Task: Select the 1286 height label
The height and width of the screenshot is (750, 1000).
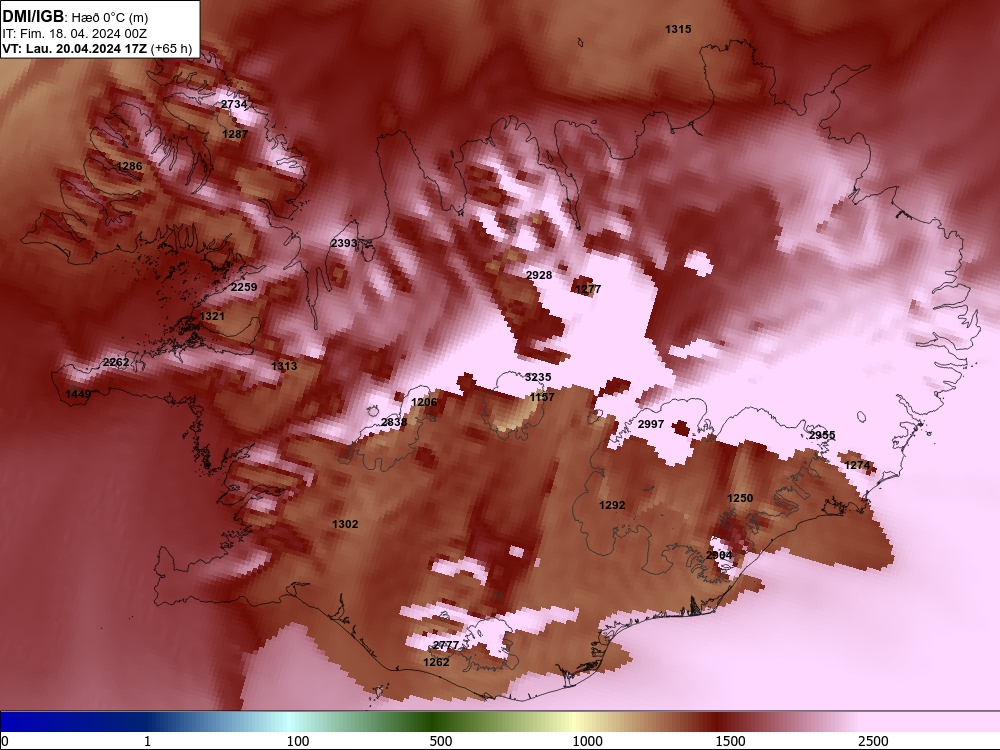Action: 129,166
